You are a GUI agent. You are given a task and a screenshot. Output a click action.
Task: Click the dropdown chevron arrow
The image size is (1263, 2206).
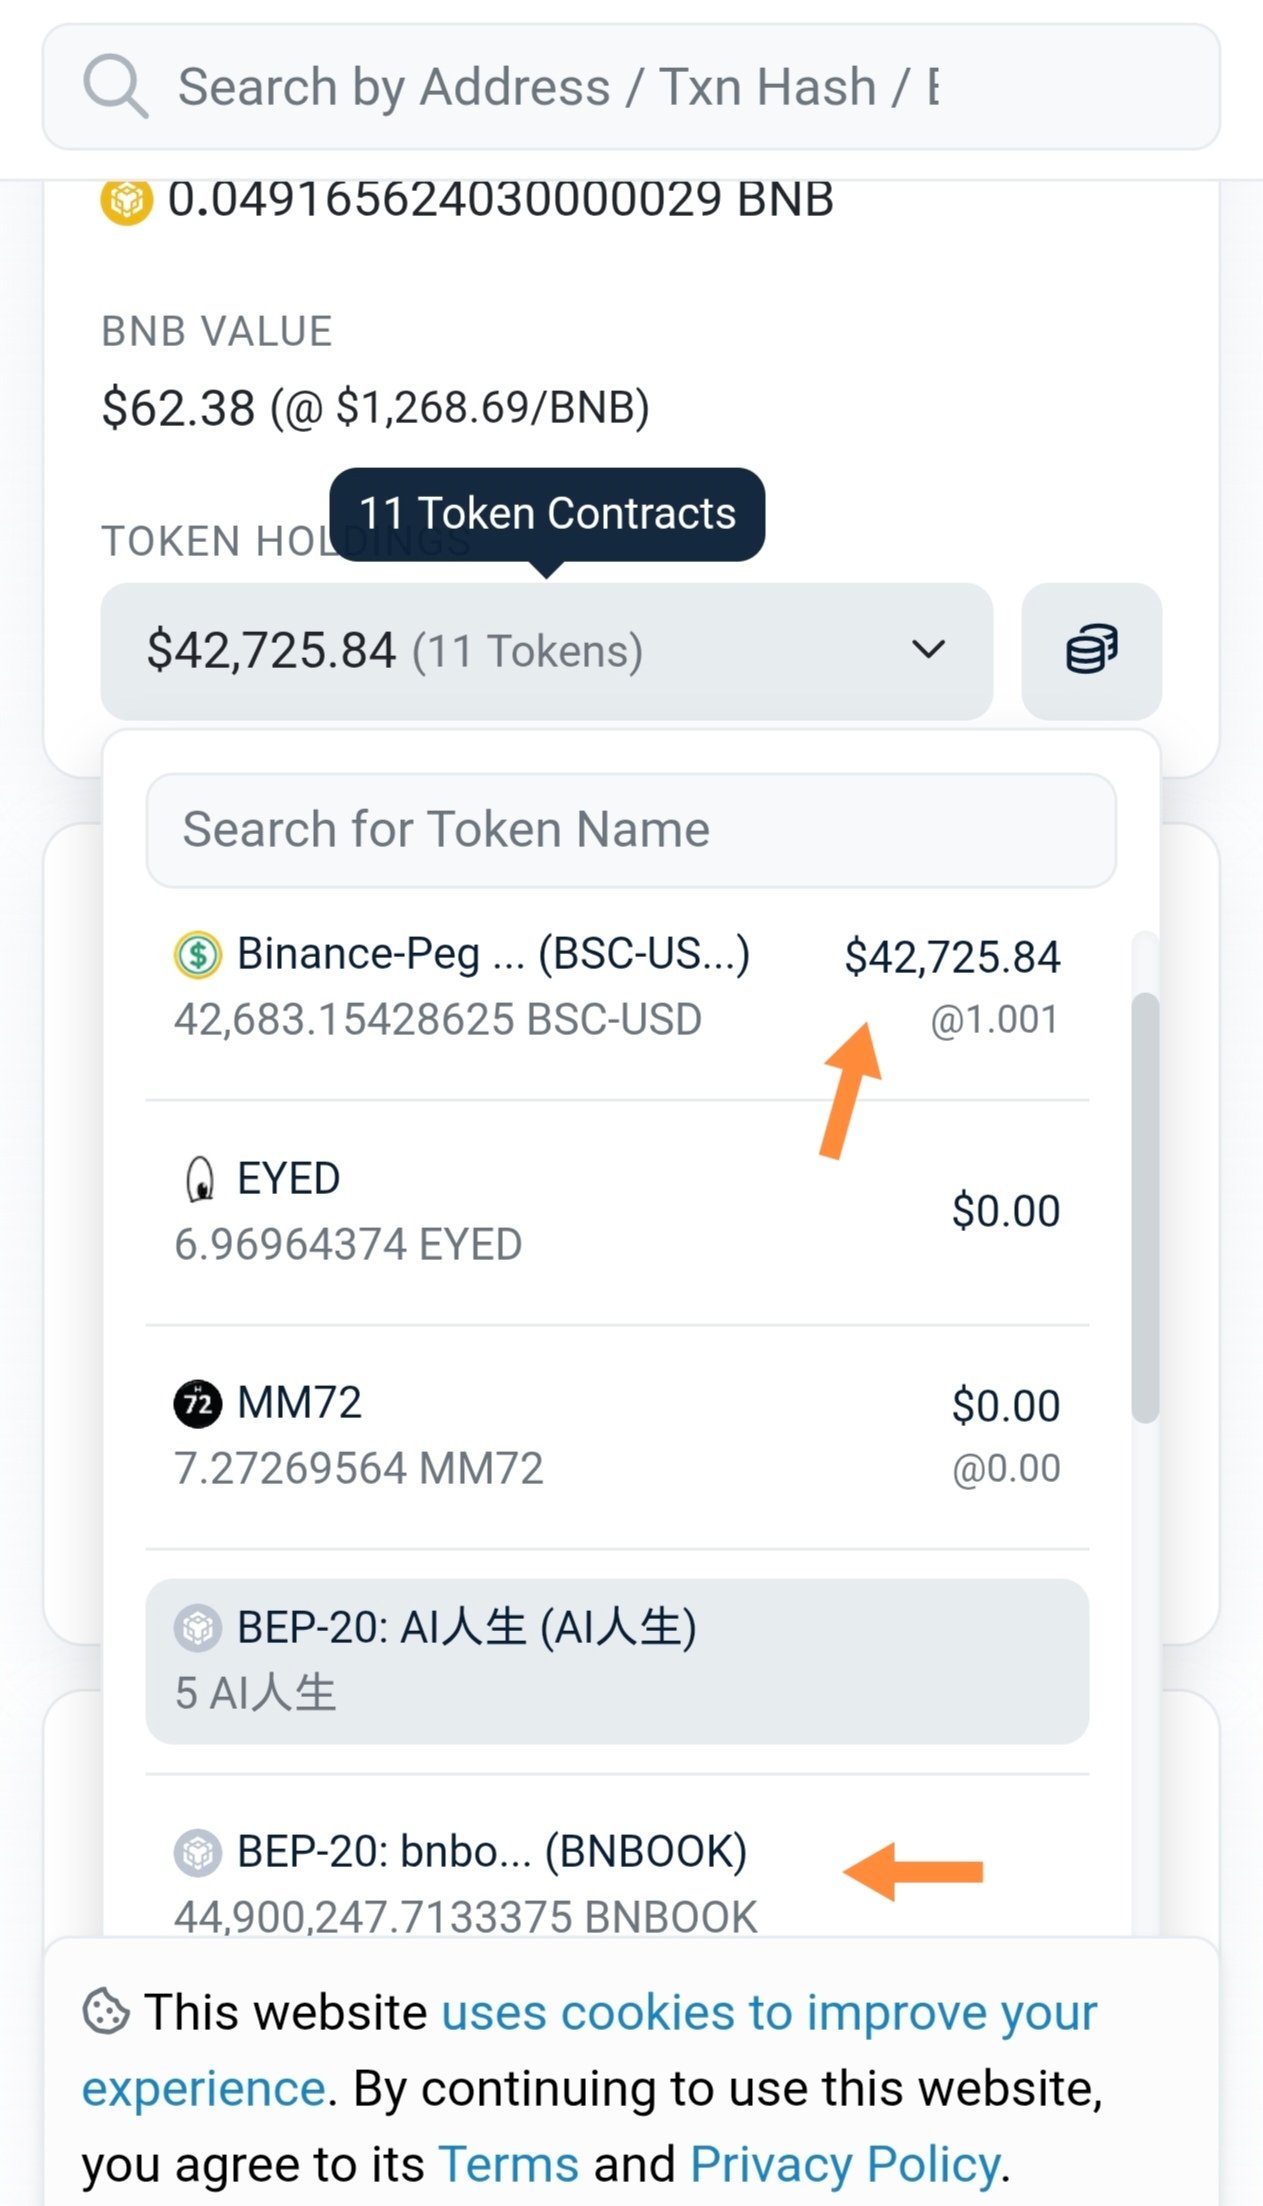click(x=928, y=650)
